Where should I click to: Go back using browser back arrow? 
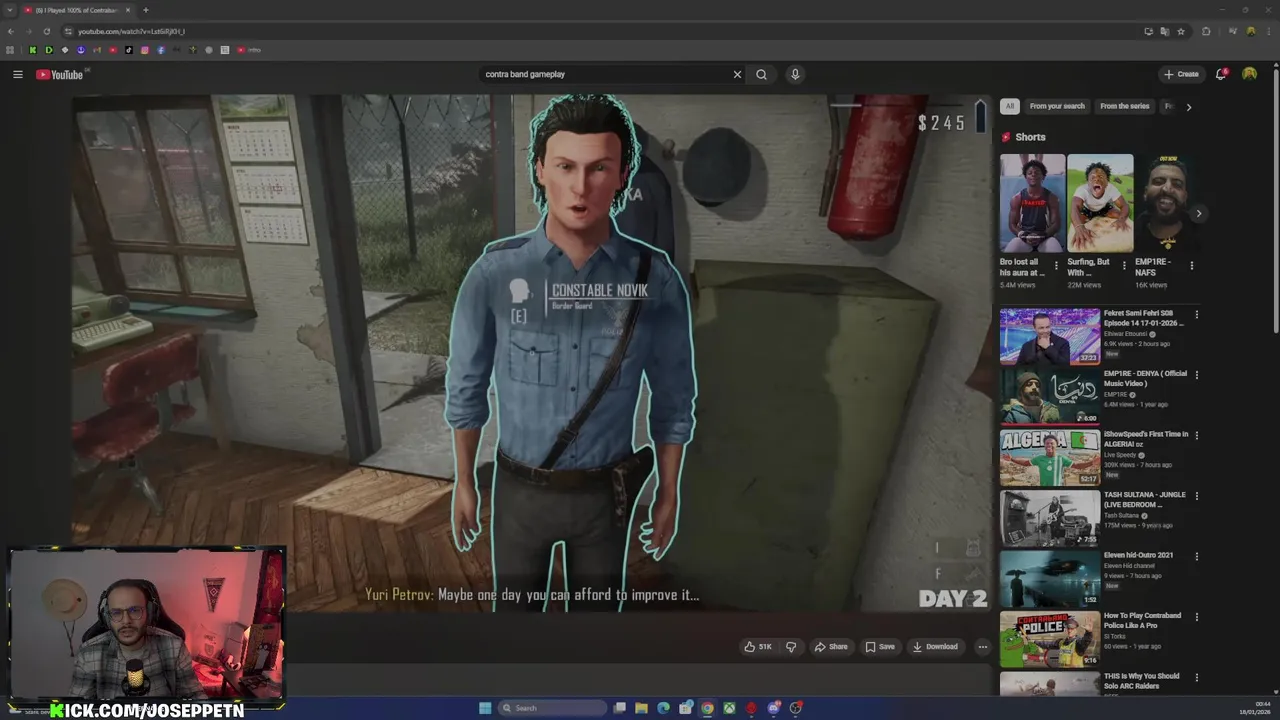pyautogui.click(x=11, y=31)
